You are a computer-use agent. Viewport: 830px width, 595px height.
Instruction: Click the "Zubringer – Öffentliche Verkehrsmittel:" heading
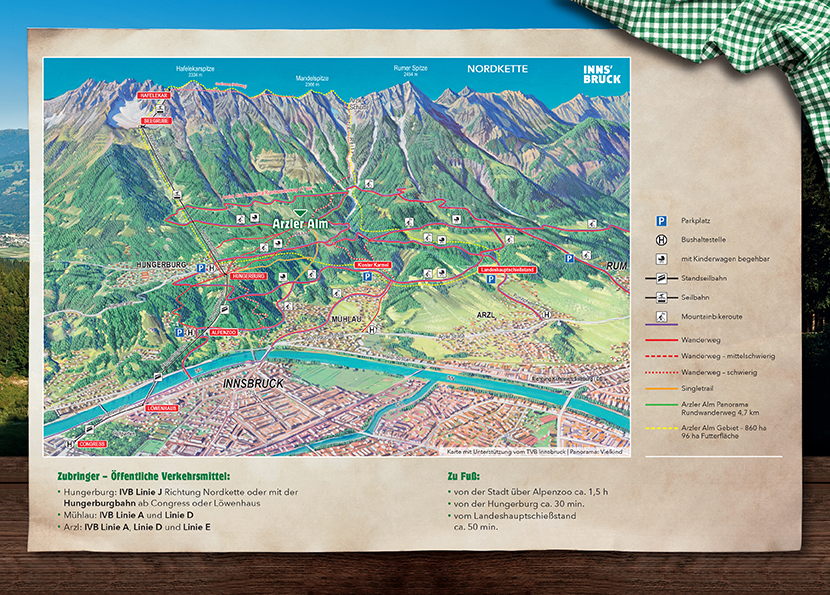click(143, 476)
